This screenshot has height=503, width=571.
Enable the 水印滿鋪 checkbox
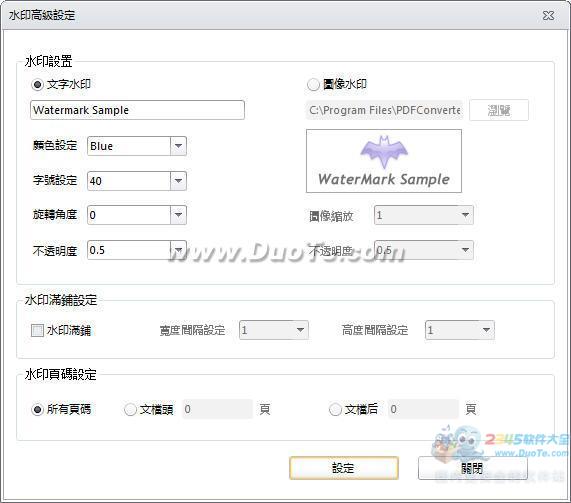(x=38, y=330)
